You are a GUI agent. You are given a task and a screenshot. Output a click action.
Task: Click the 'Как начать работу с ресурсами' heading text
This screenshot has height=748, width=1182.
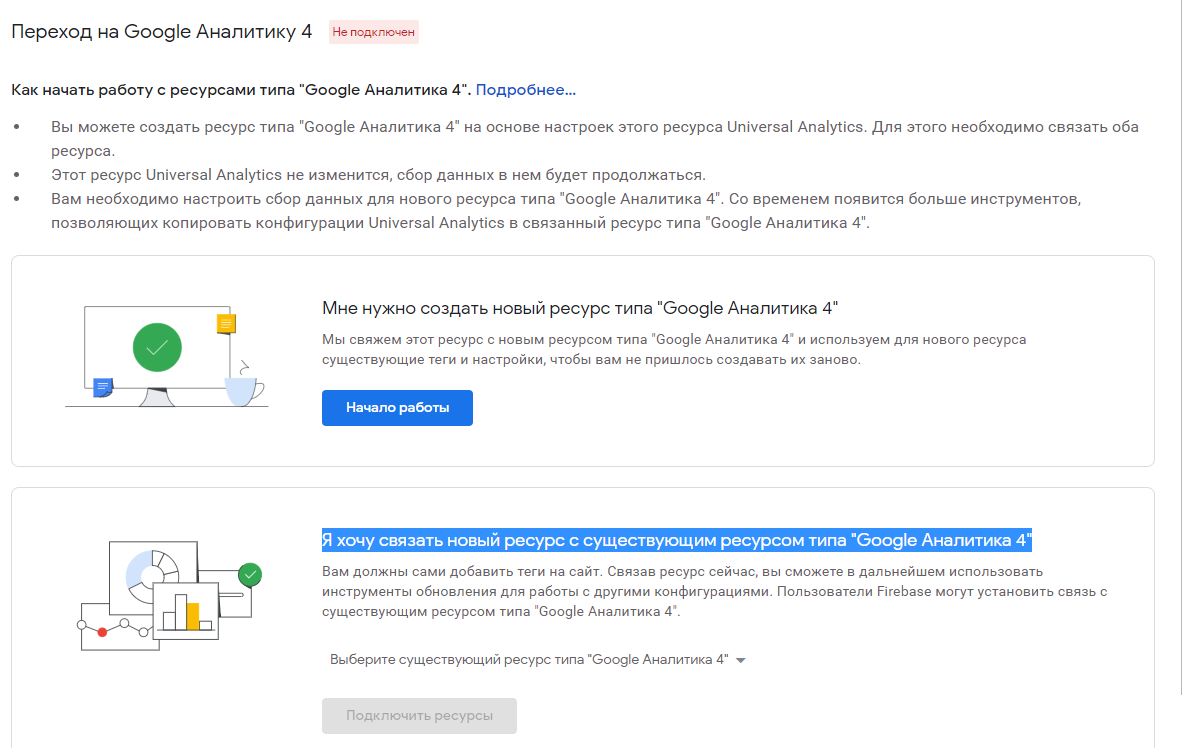click(240, 90)
